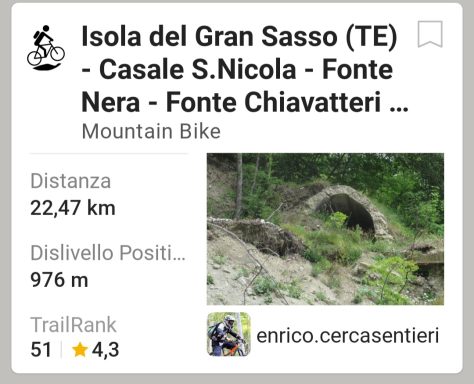The height and width of the screenshot is (384, 474).
Task: Select the 22,47 km distance value
Action: 73,208
